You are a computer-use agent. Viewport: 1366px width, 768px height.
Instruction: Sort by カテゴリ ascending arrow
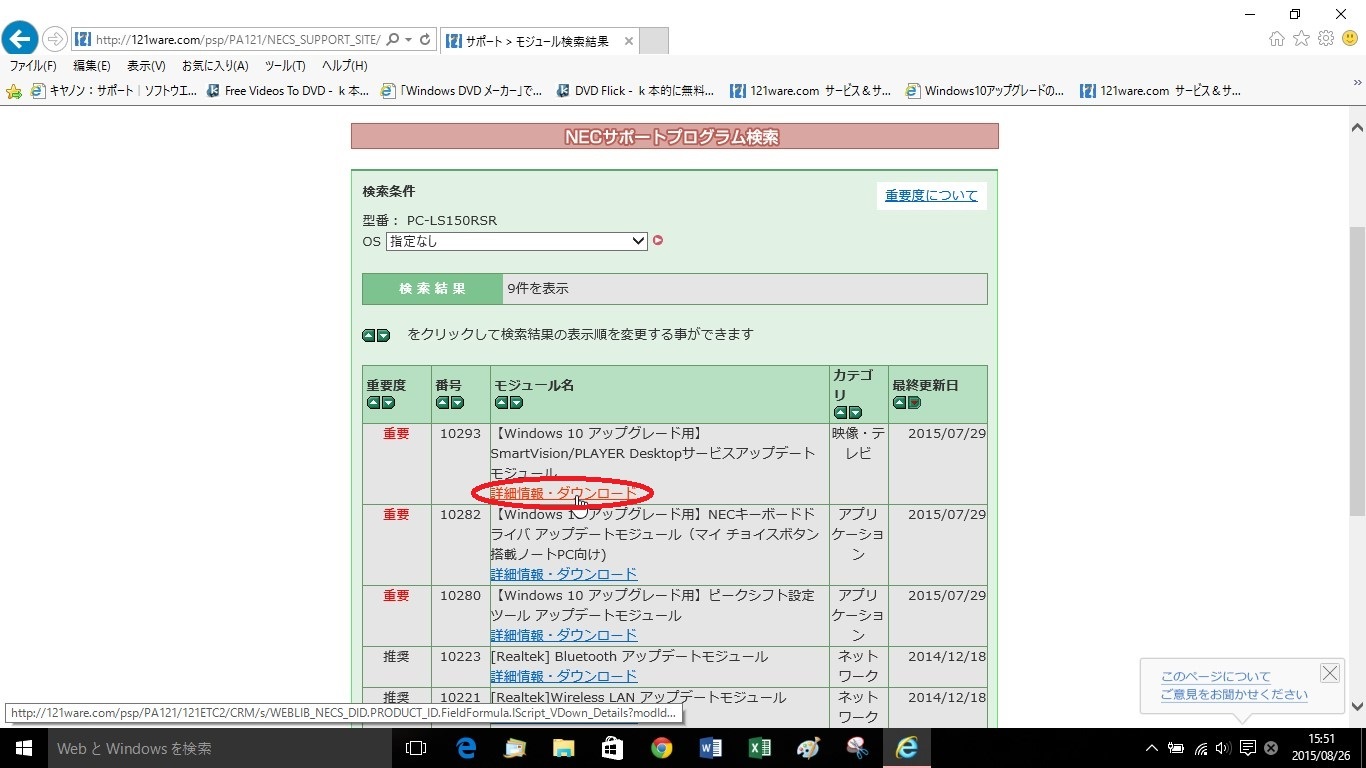(x=840, y=413)
